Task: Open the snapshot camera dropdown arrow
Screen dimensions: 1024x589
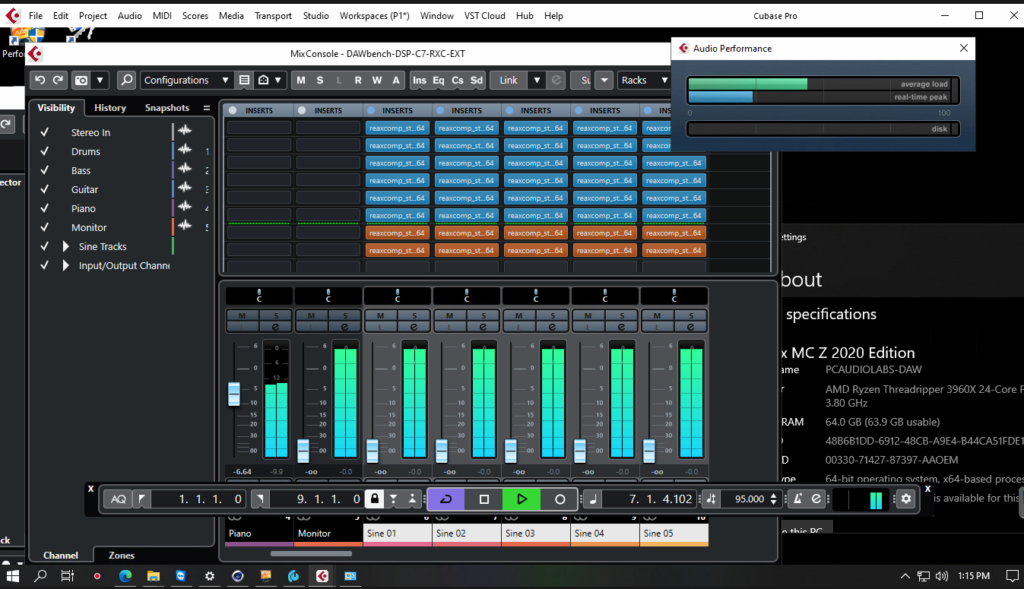Action: click(100, 80)
